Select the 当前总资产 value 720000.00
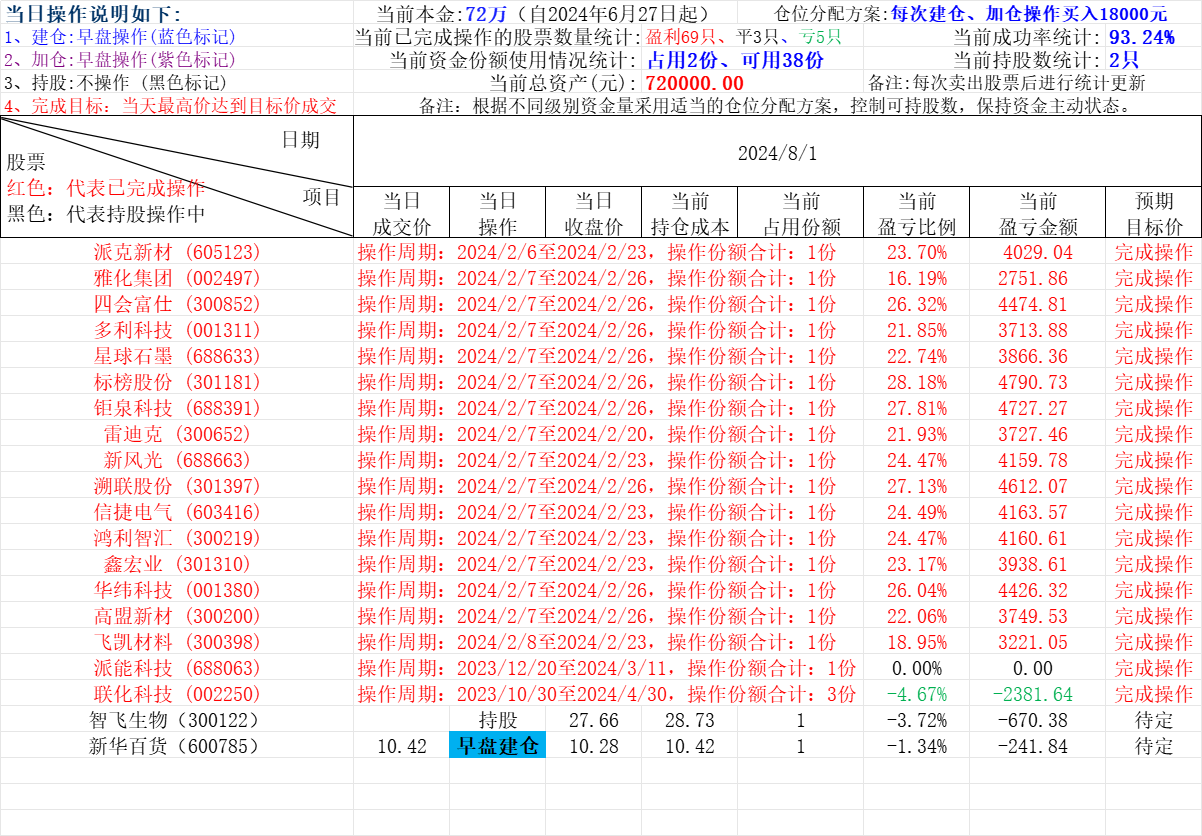1202x836 pixels. (x=694, y=83)
